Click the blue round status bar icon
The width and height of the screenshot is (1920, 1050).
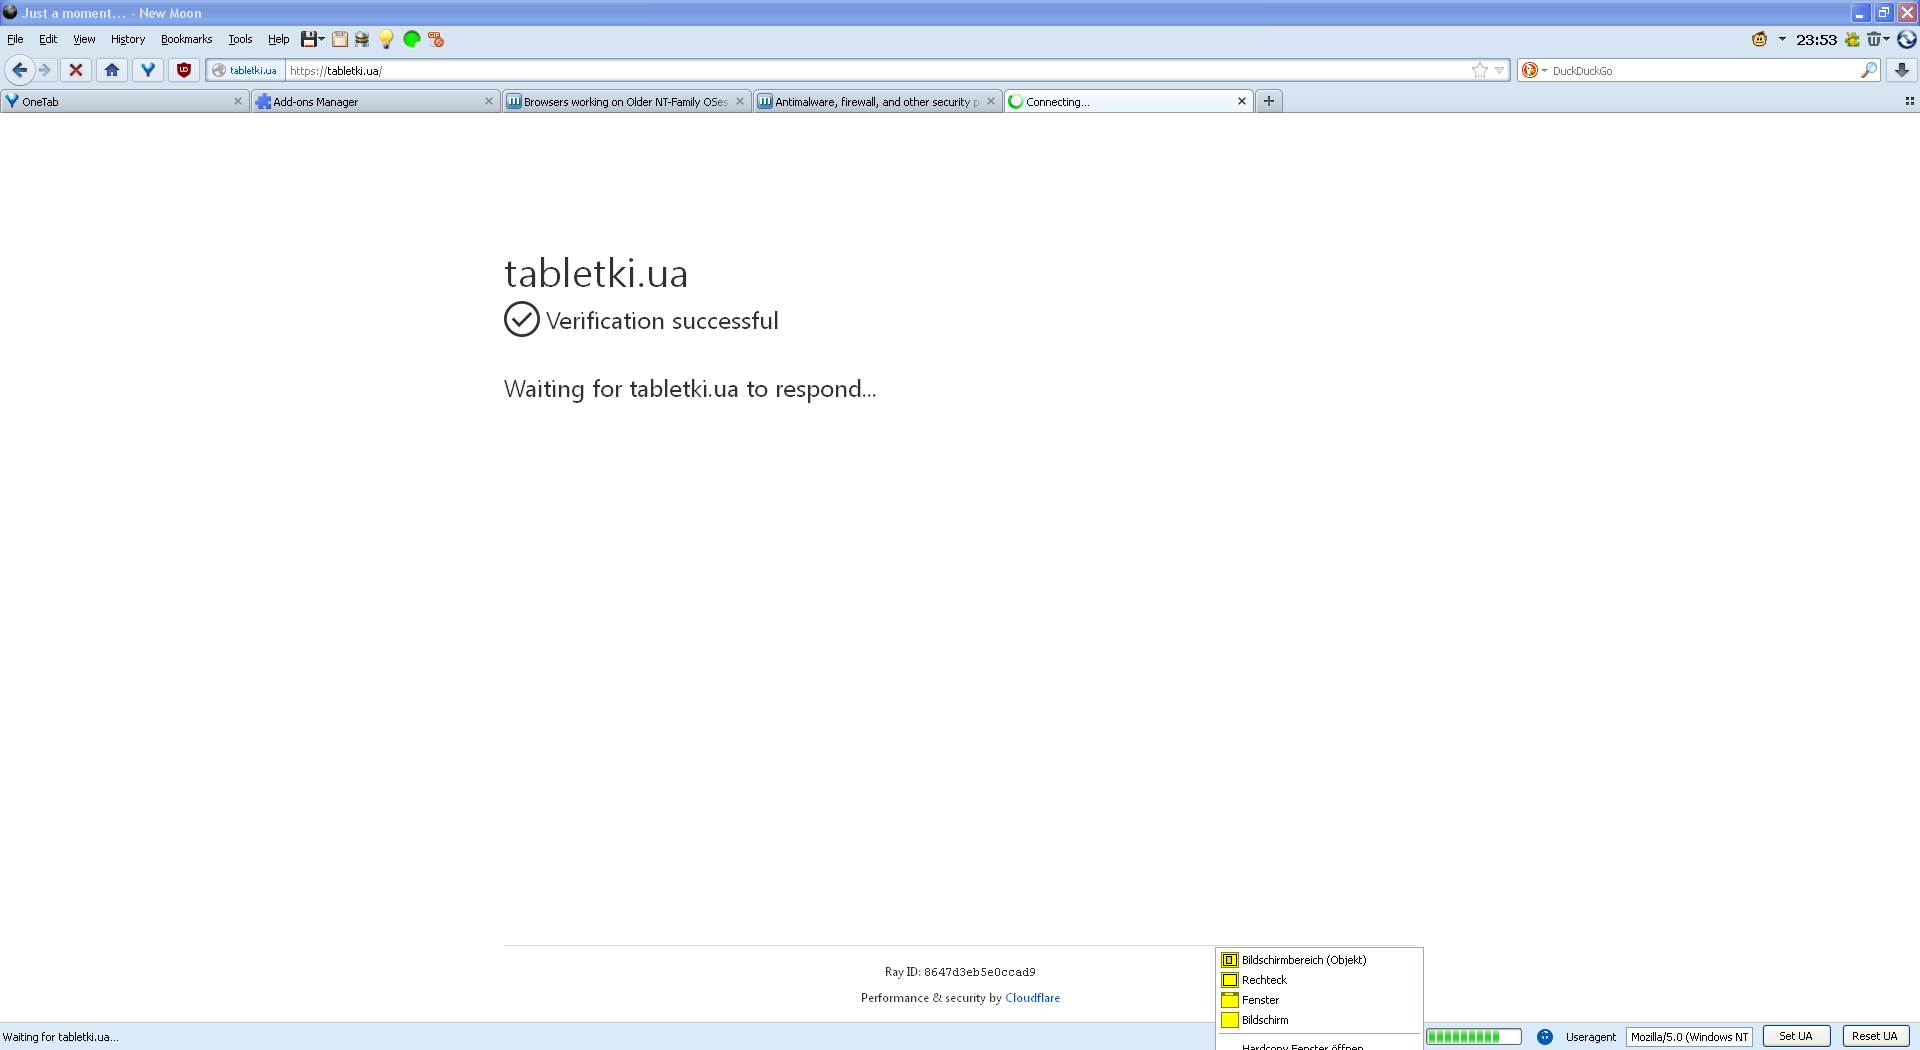click(1545, 1036)
